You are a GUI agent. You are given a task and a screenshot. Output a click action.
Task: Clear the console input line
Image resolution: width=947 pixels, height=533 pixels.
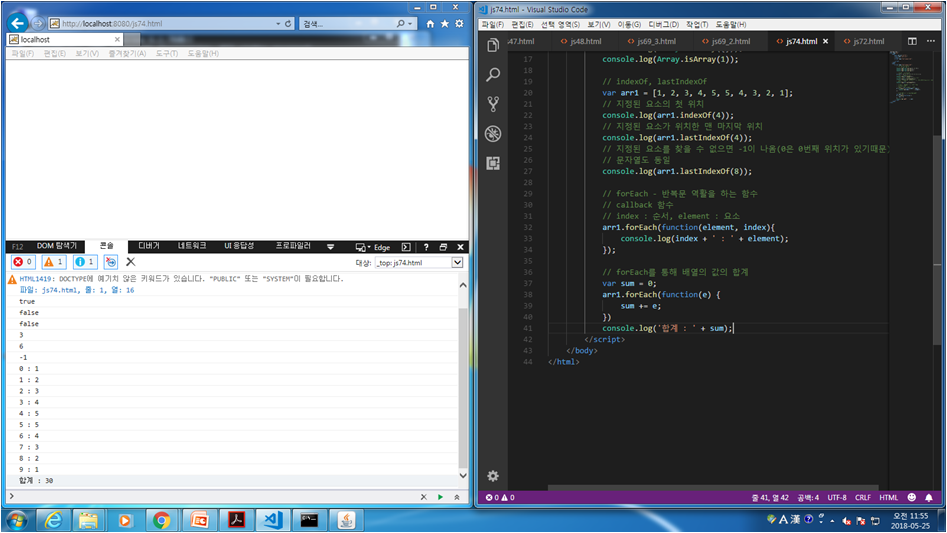point(423,497)
